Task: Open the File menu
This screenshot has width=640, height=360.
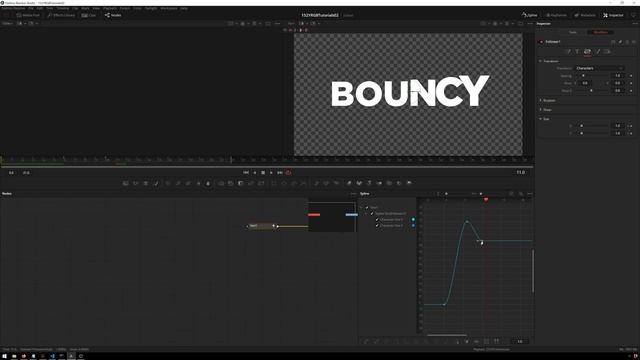Action: [31, 8]
